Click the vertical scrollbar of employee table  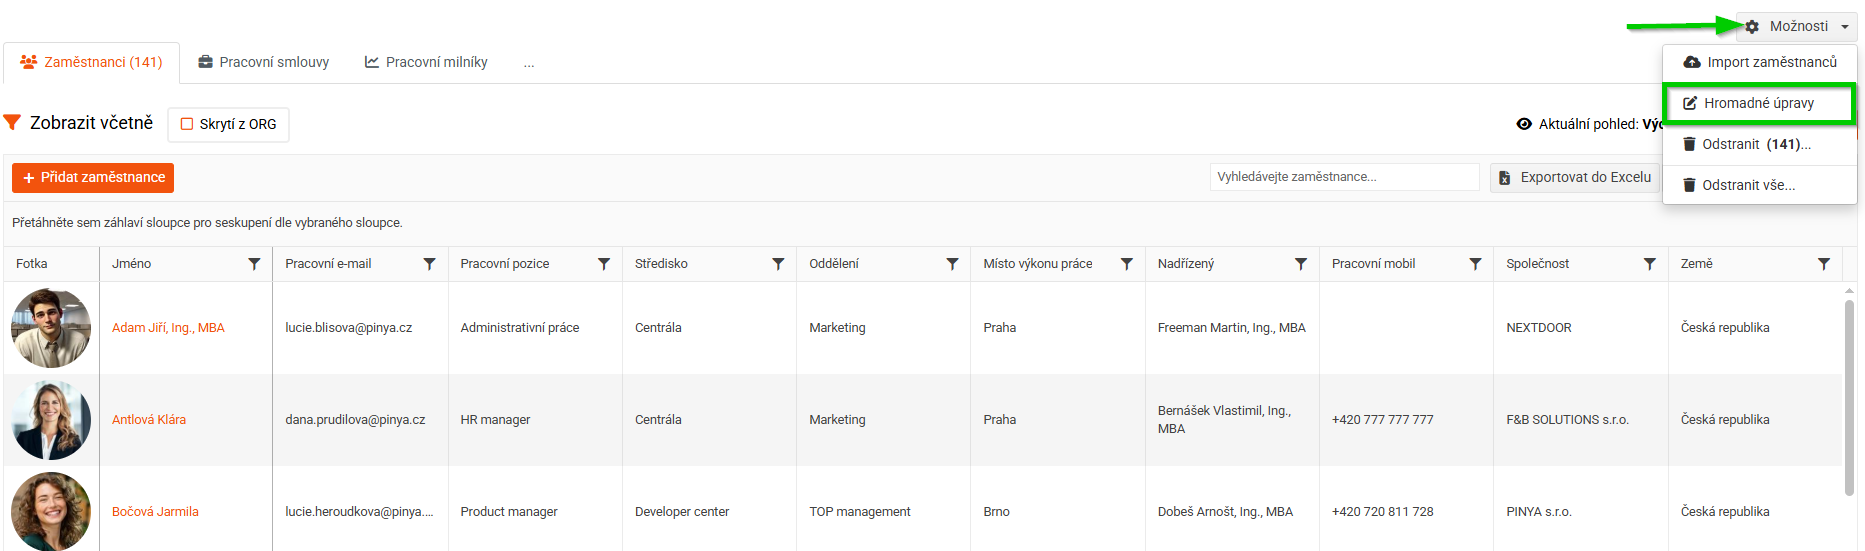[1849, 400]
